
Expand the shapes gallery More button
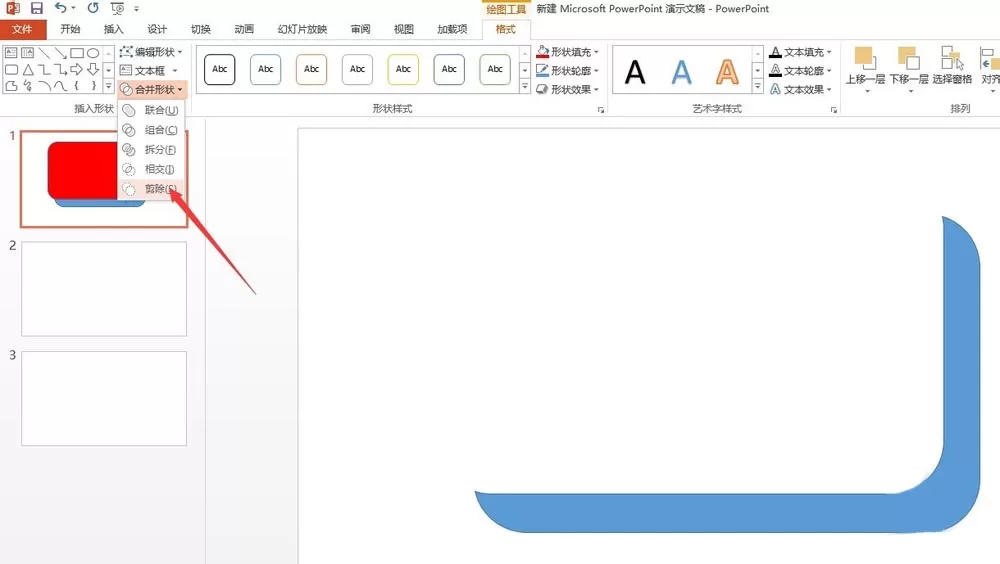click(108, 85)
